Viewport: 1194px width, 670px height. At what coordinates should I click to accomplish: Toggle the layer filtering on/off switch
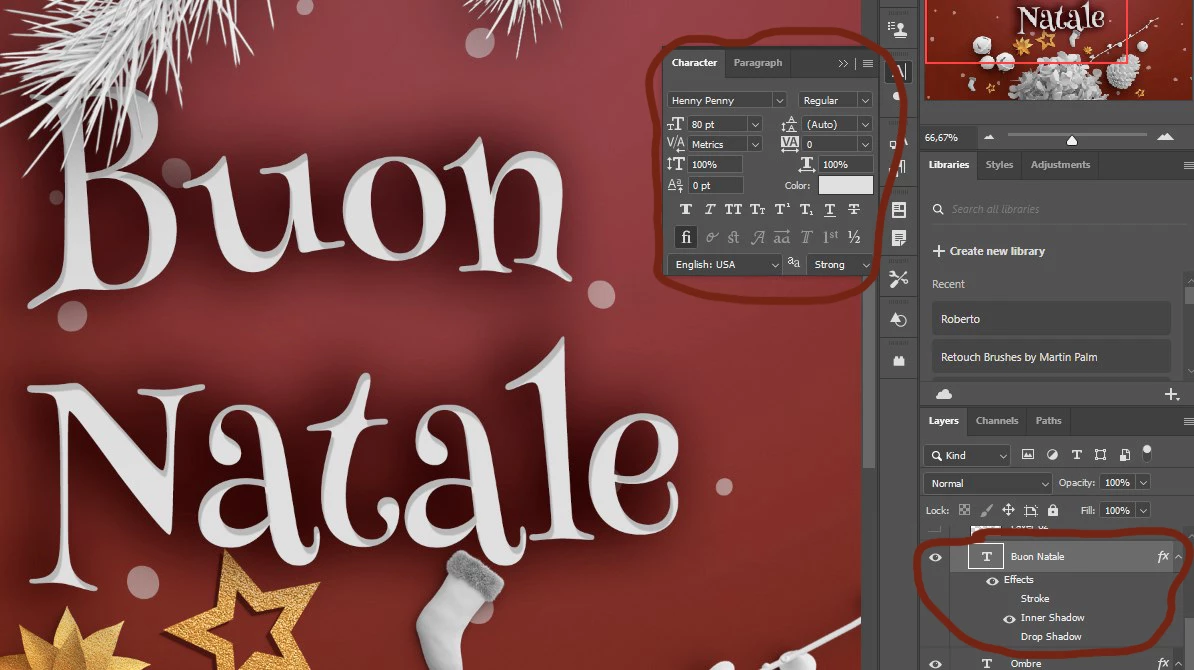click(x=1147, y=453)
